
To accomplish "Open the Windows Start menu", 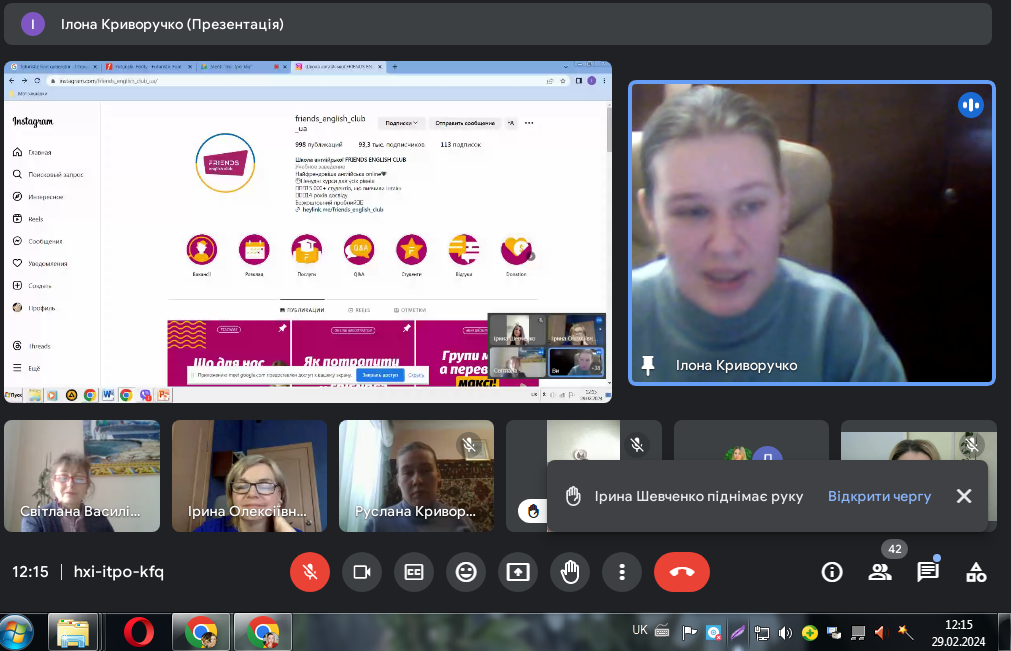I will tap(19, 632).
